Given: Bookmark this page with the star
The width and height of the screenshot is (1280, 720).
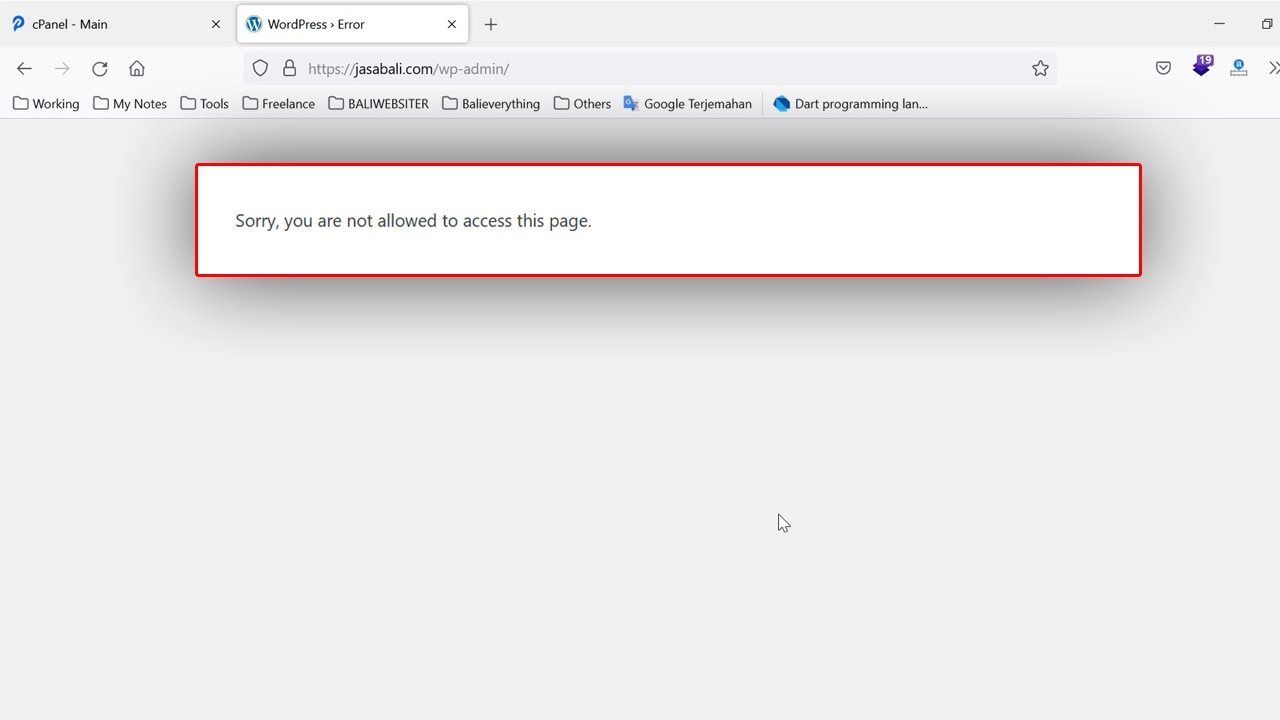Looking at the screenshot, I should point(1040,68).
